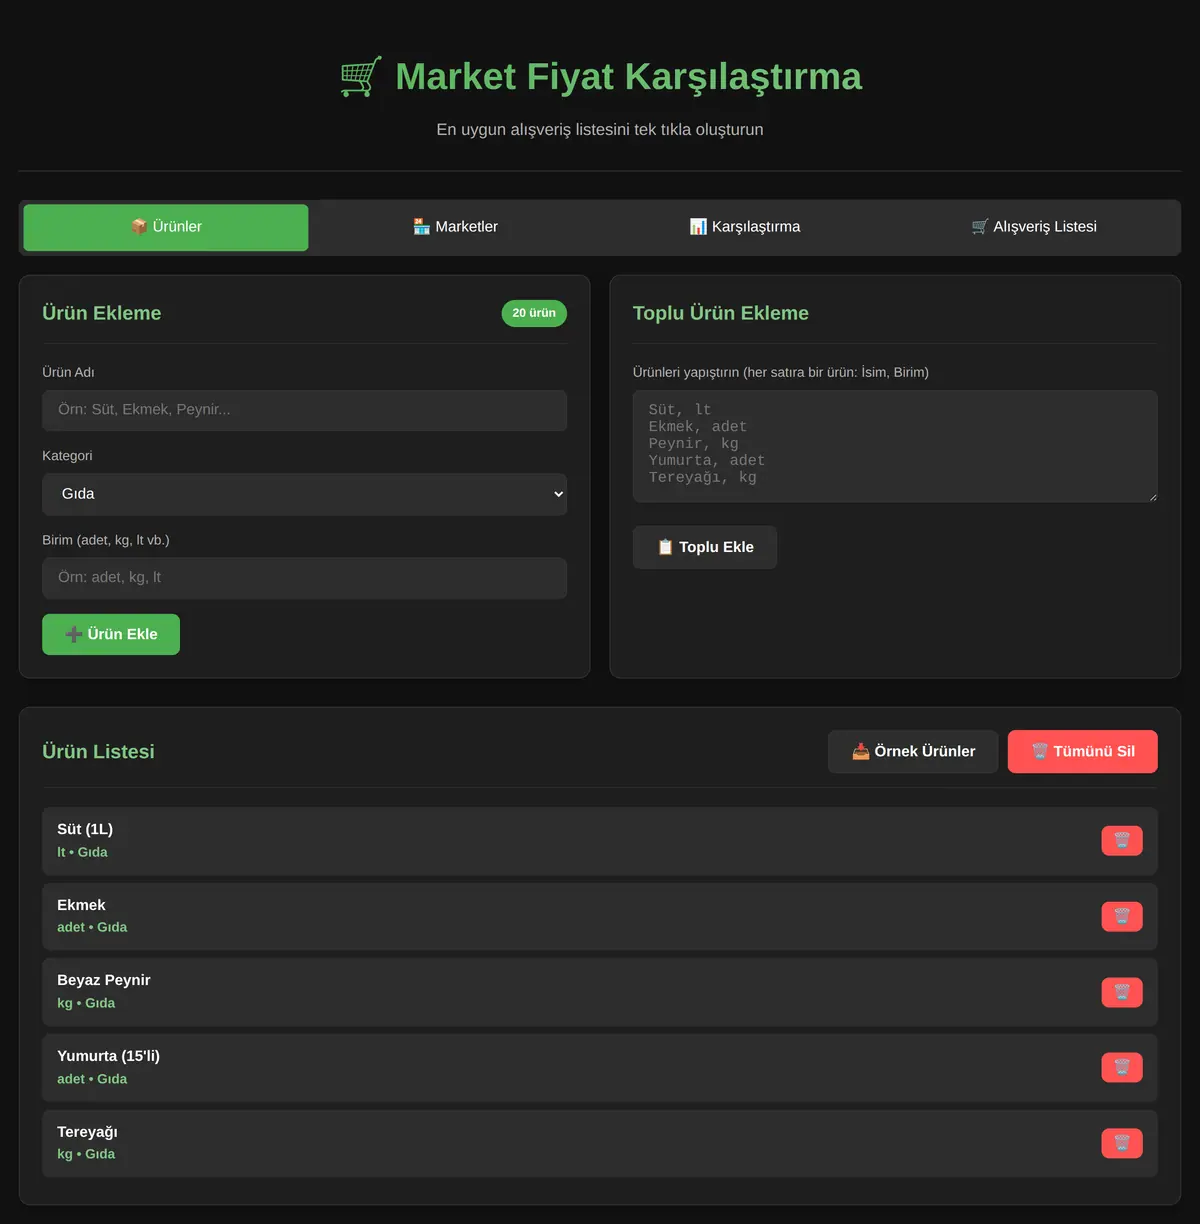This screenshot has height=1224, width=1200.
Task: Expand the Kategori dropdown showing Gıda
Action: coord(305,494)
